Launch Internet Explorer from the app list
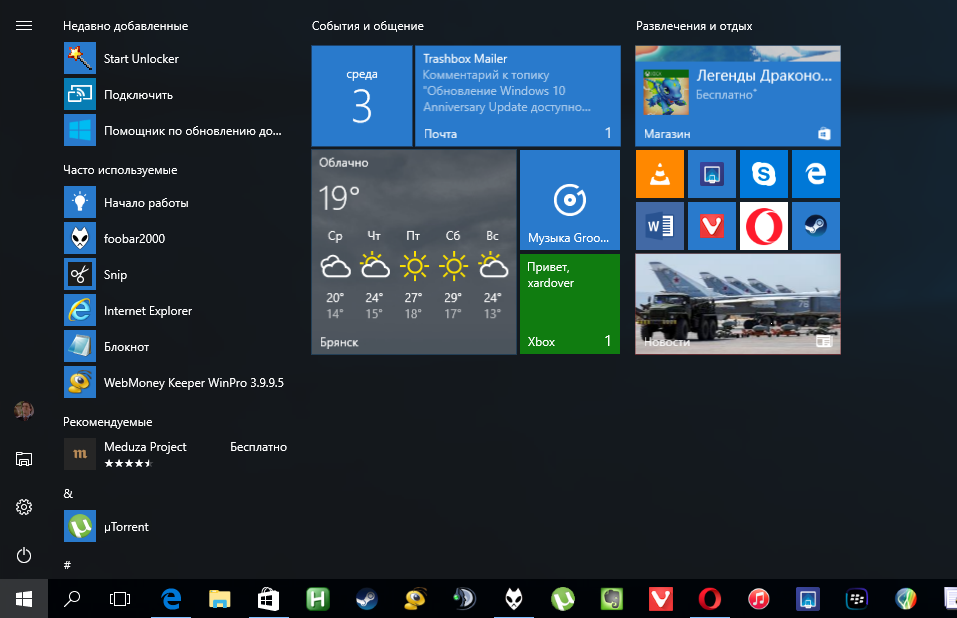This screenshot has width=957, height=618. pyautogui.click(x=174, y=311)
